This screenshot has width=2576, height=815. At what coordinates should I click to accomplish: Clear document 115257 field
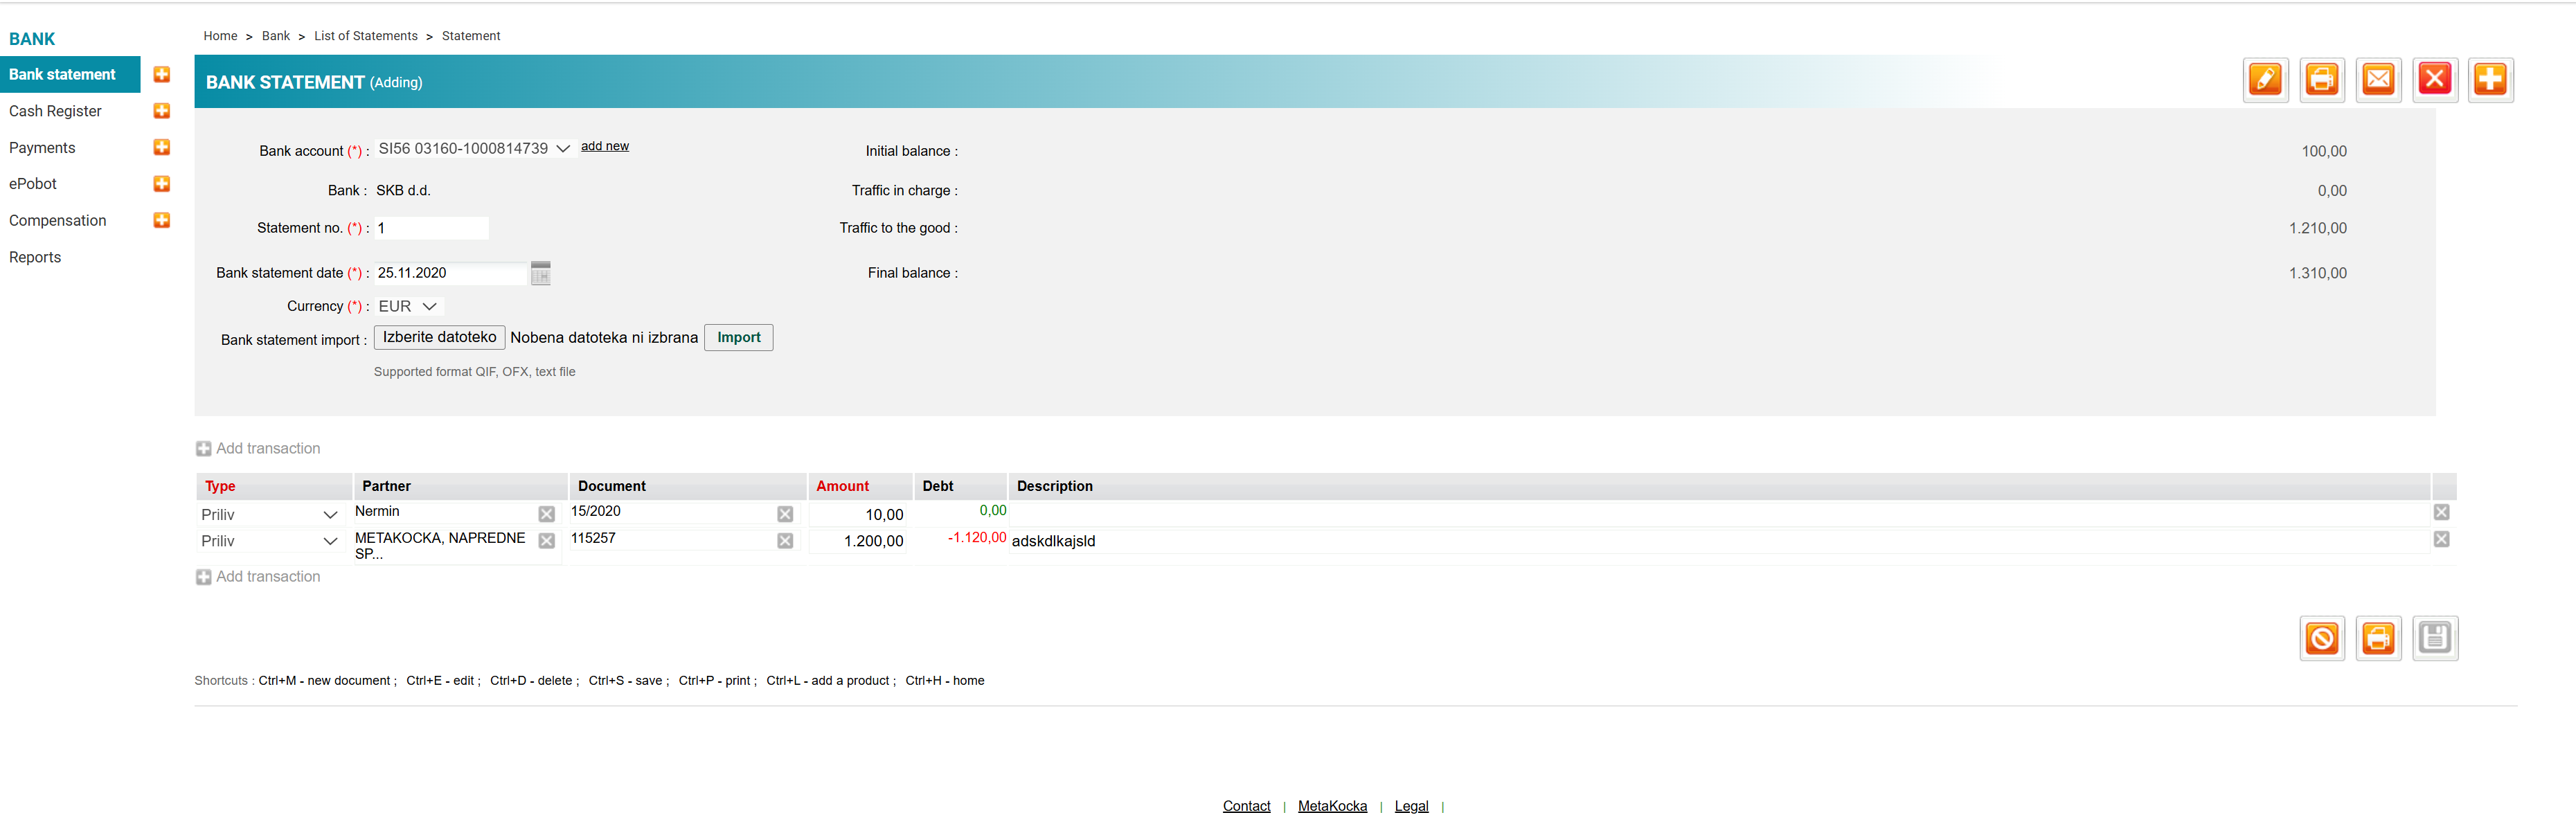(785, 541)
